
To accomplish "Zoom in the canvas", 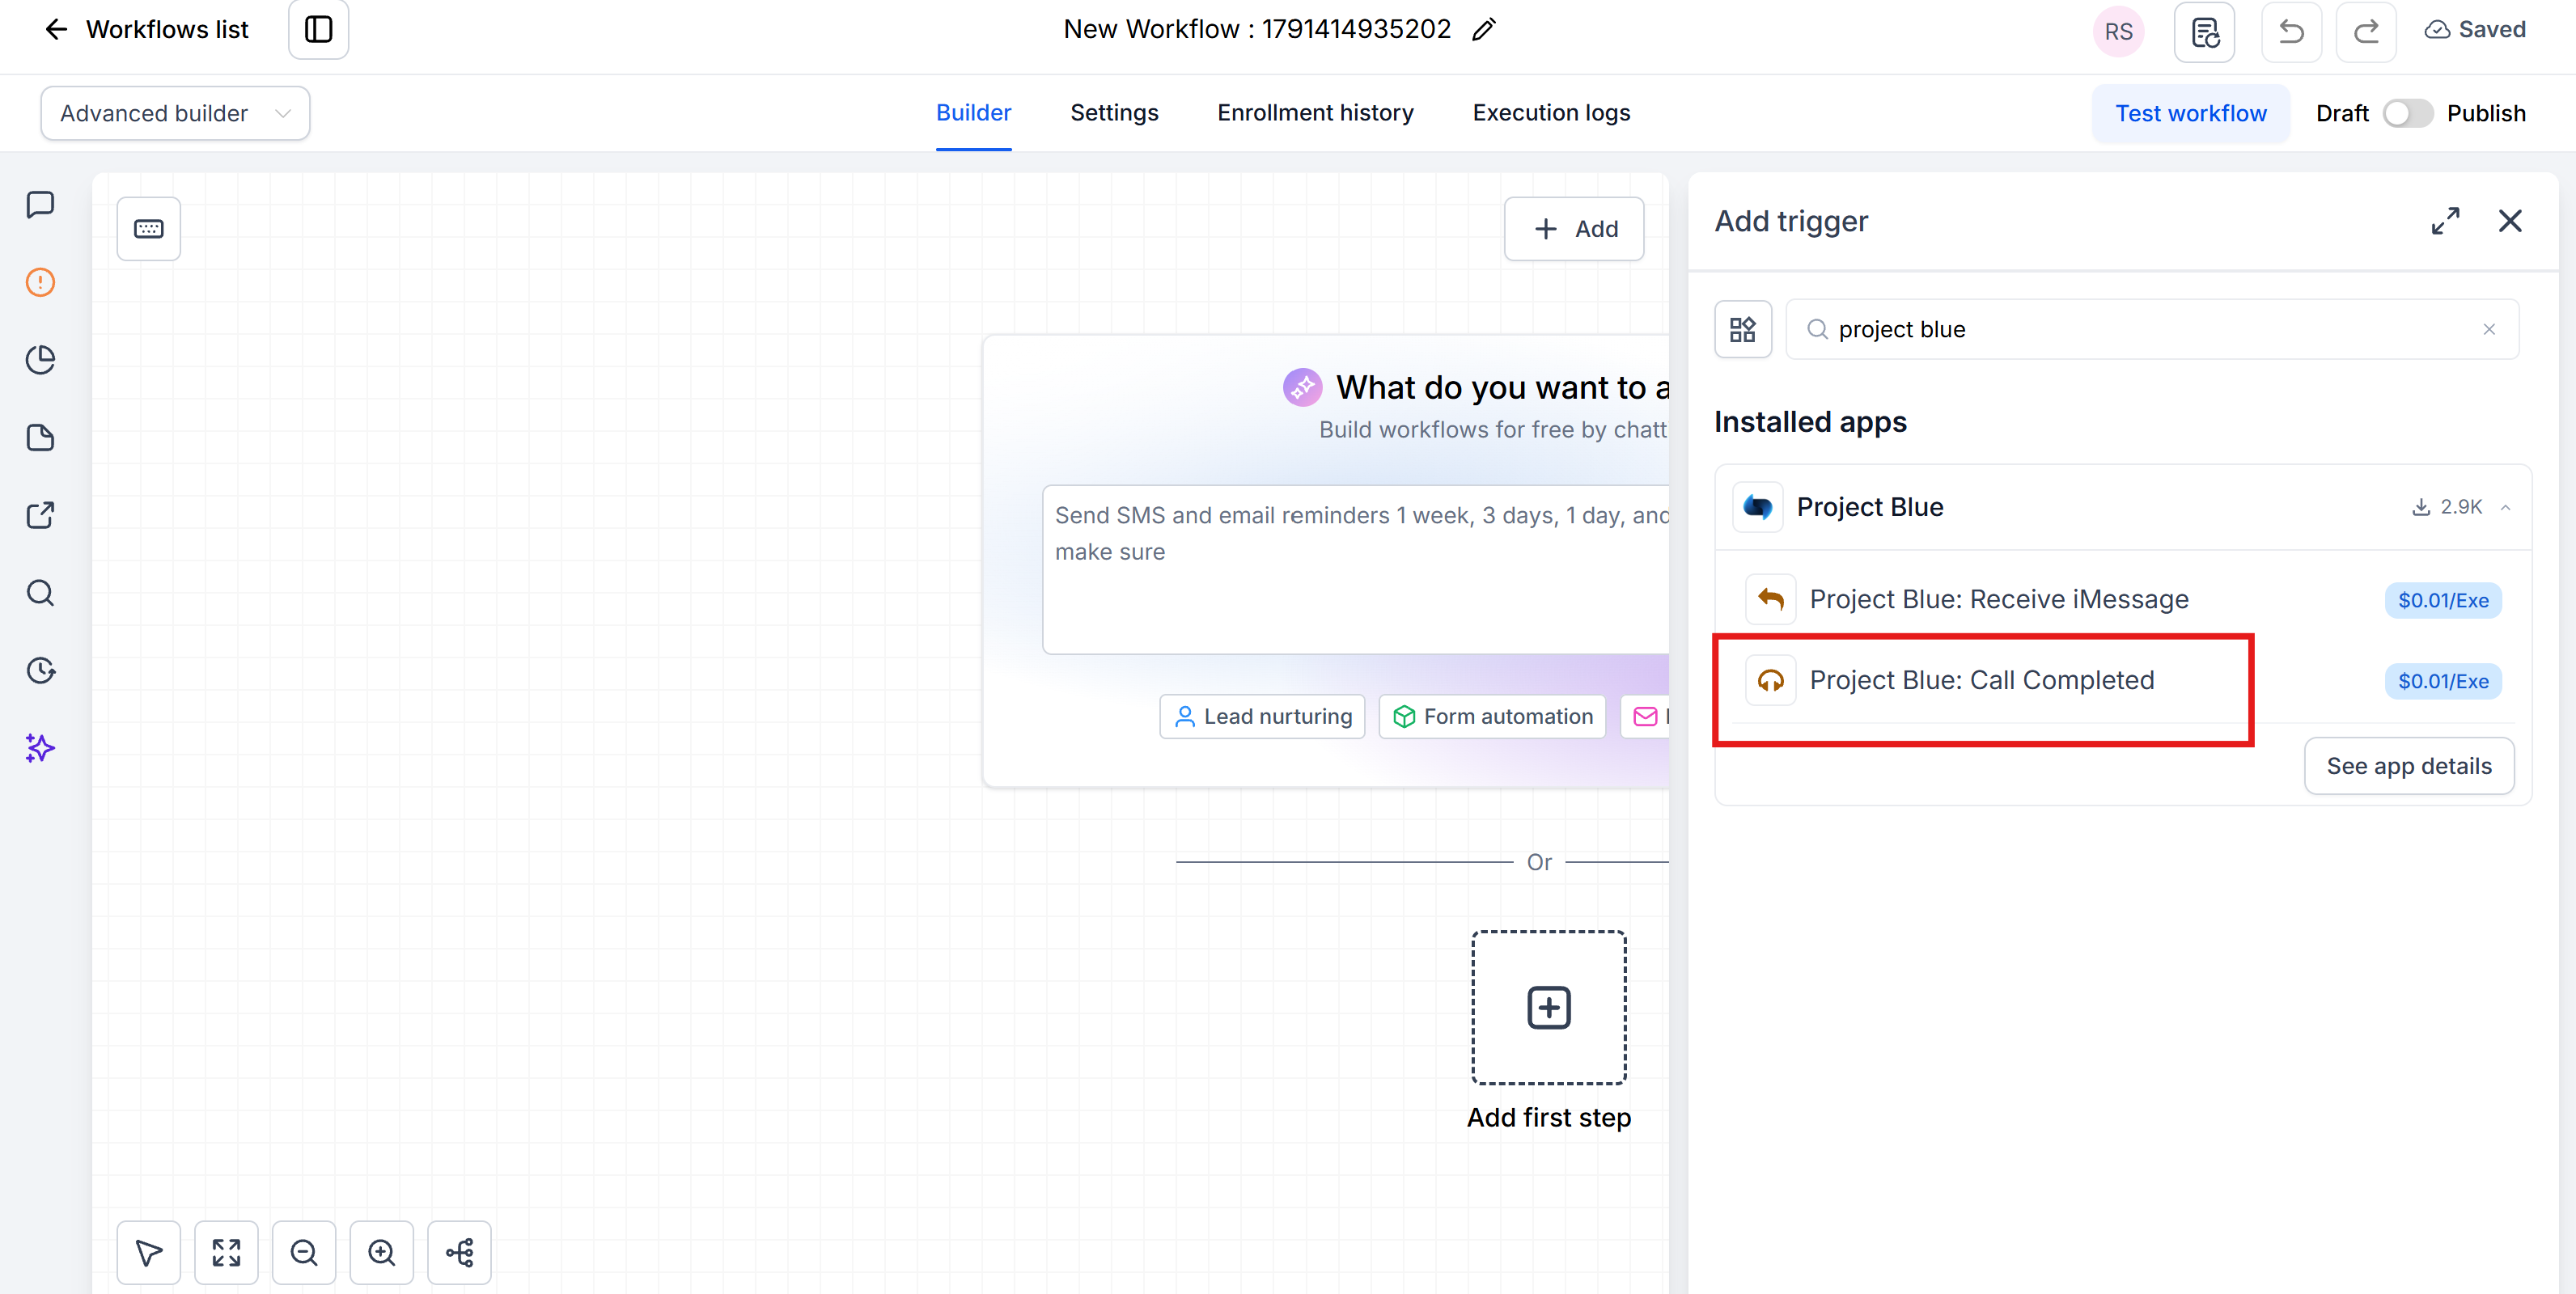I will click(381, 1252).
